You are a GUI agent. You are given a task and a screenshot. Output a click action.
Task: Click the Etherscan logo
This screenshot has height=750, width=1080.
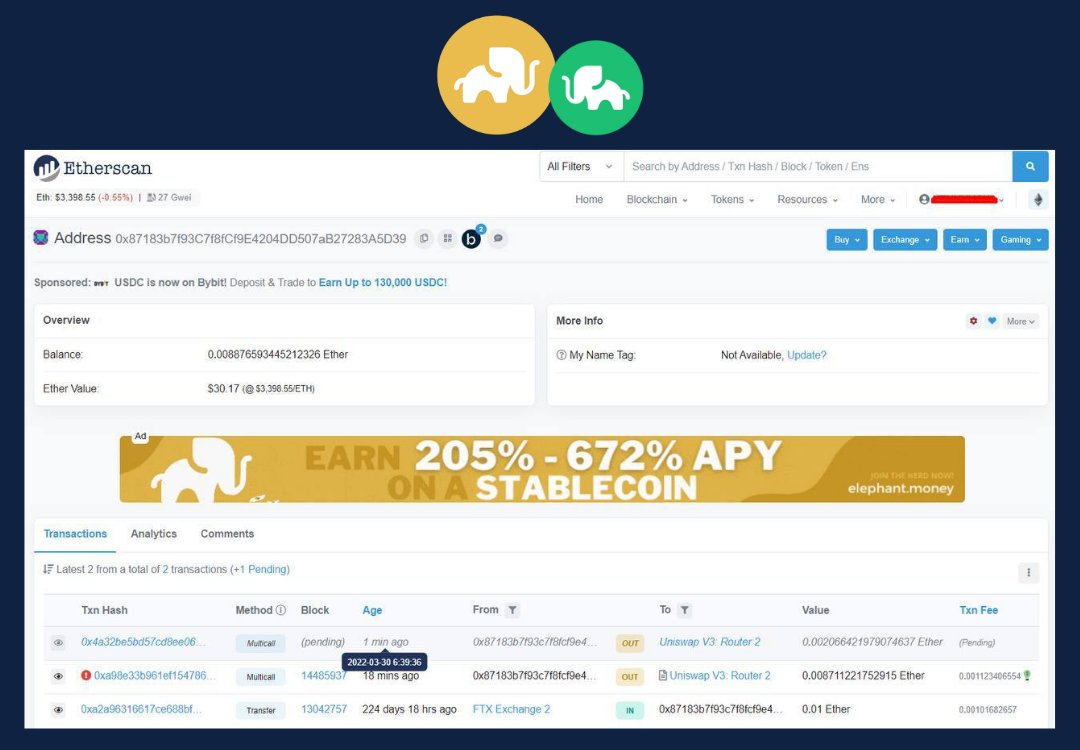coord(93,168)
